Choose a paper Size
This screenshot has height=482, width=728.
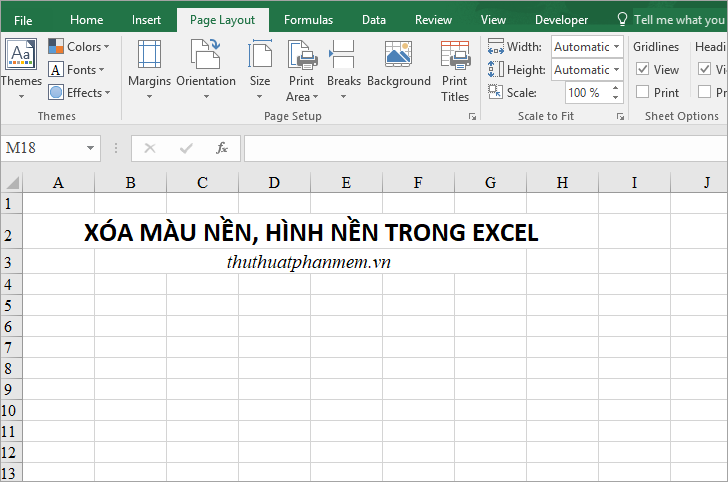[260, 70]
